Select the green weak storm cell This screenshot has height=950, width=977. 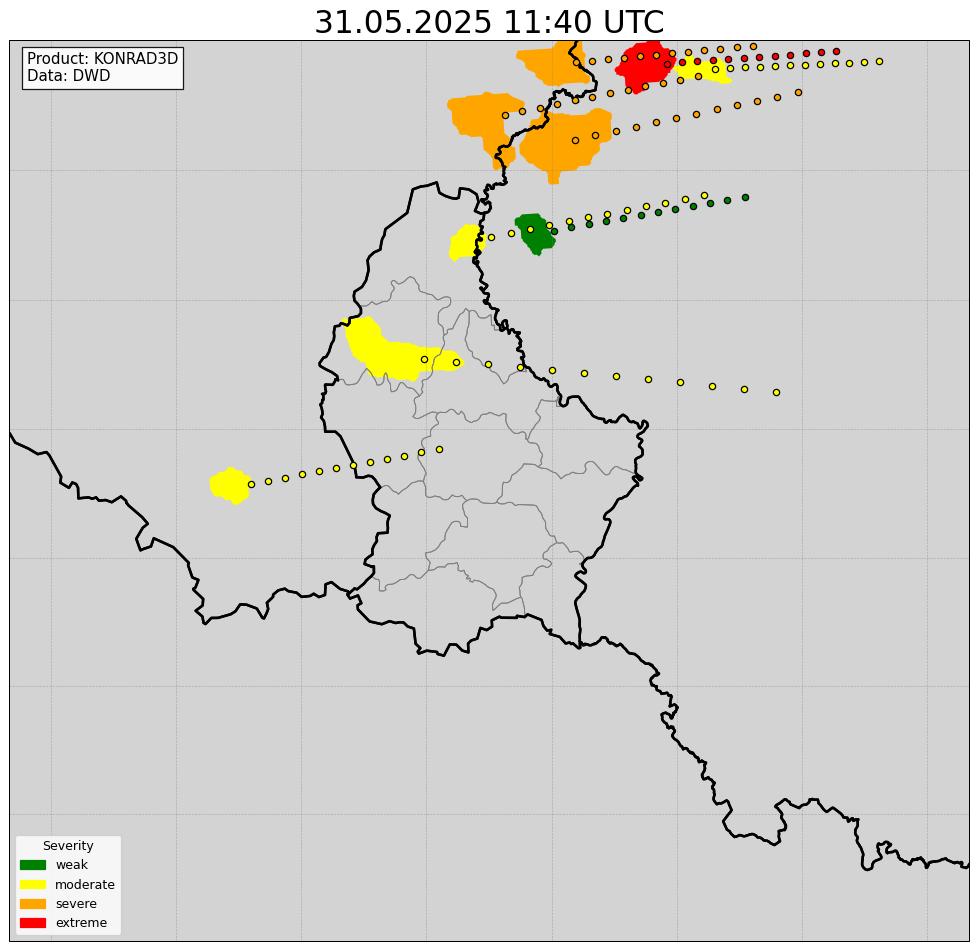coord(535,234)
